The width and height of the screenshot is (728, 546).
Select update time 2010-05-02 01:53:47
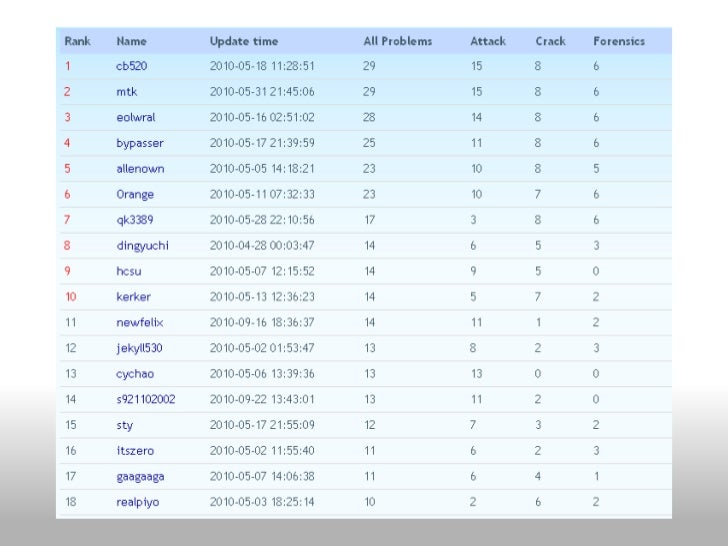(262, 348)
